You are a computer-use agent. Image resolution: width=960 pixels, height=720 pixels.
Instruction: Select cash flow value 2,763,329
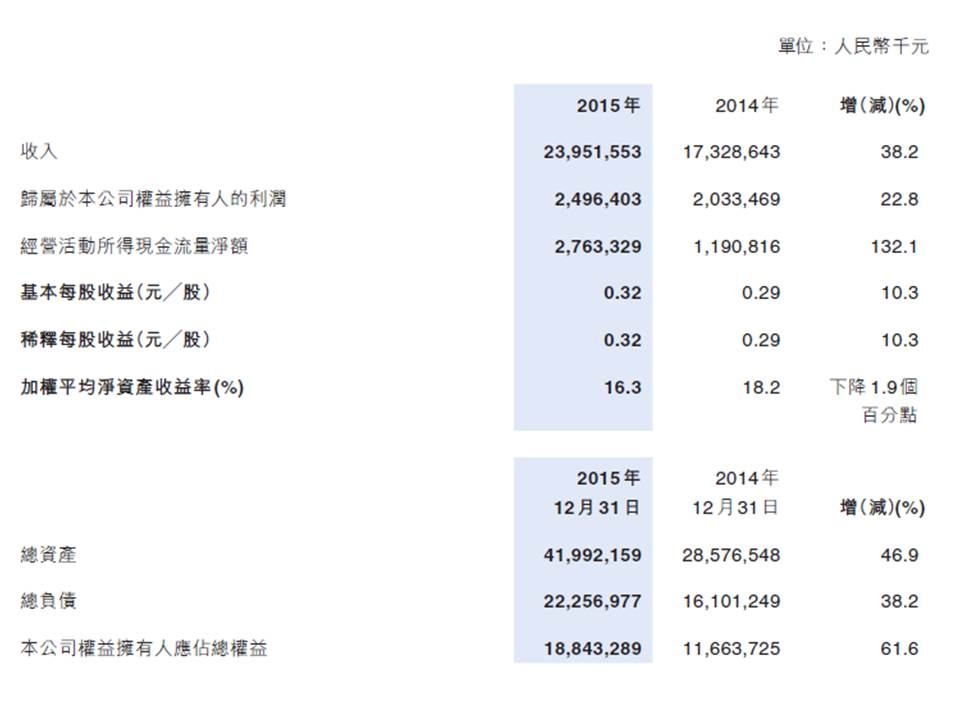[598, 246]
